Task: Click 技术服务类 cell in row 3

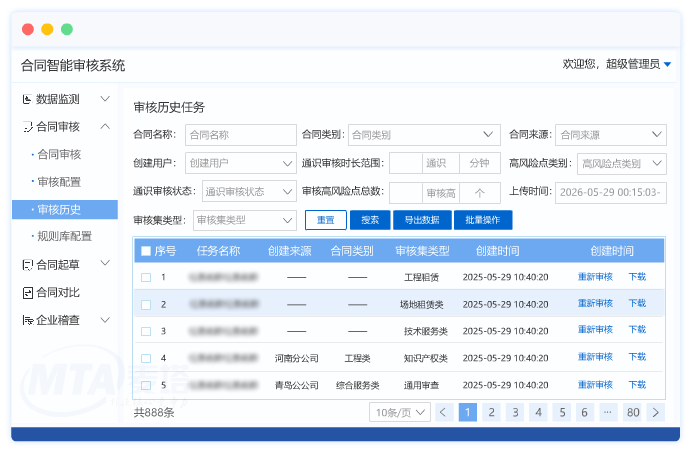Action: click(x=426, y=331)
